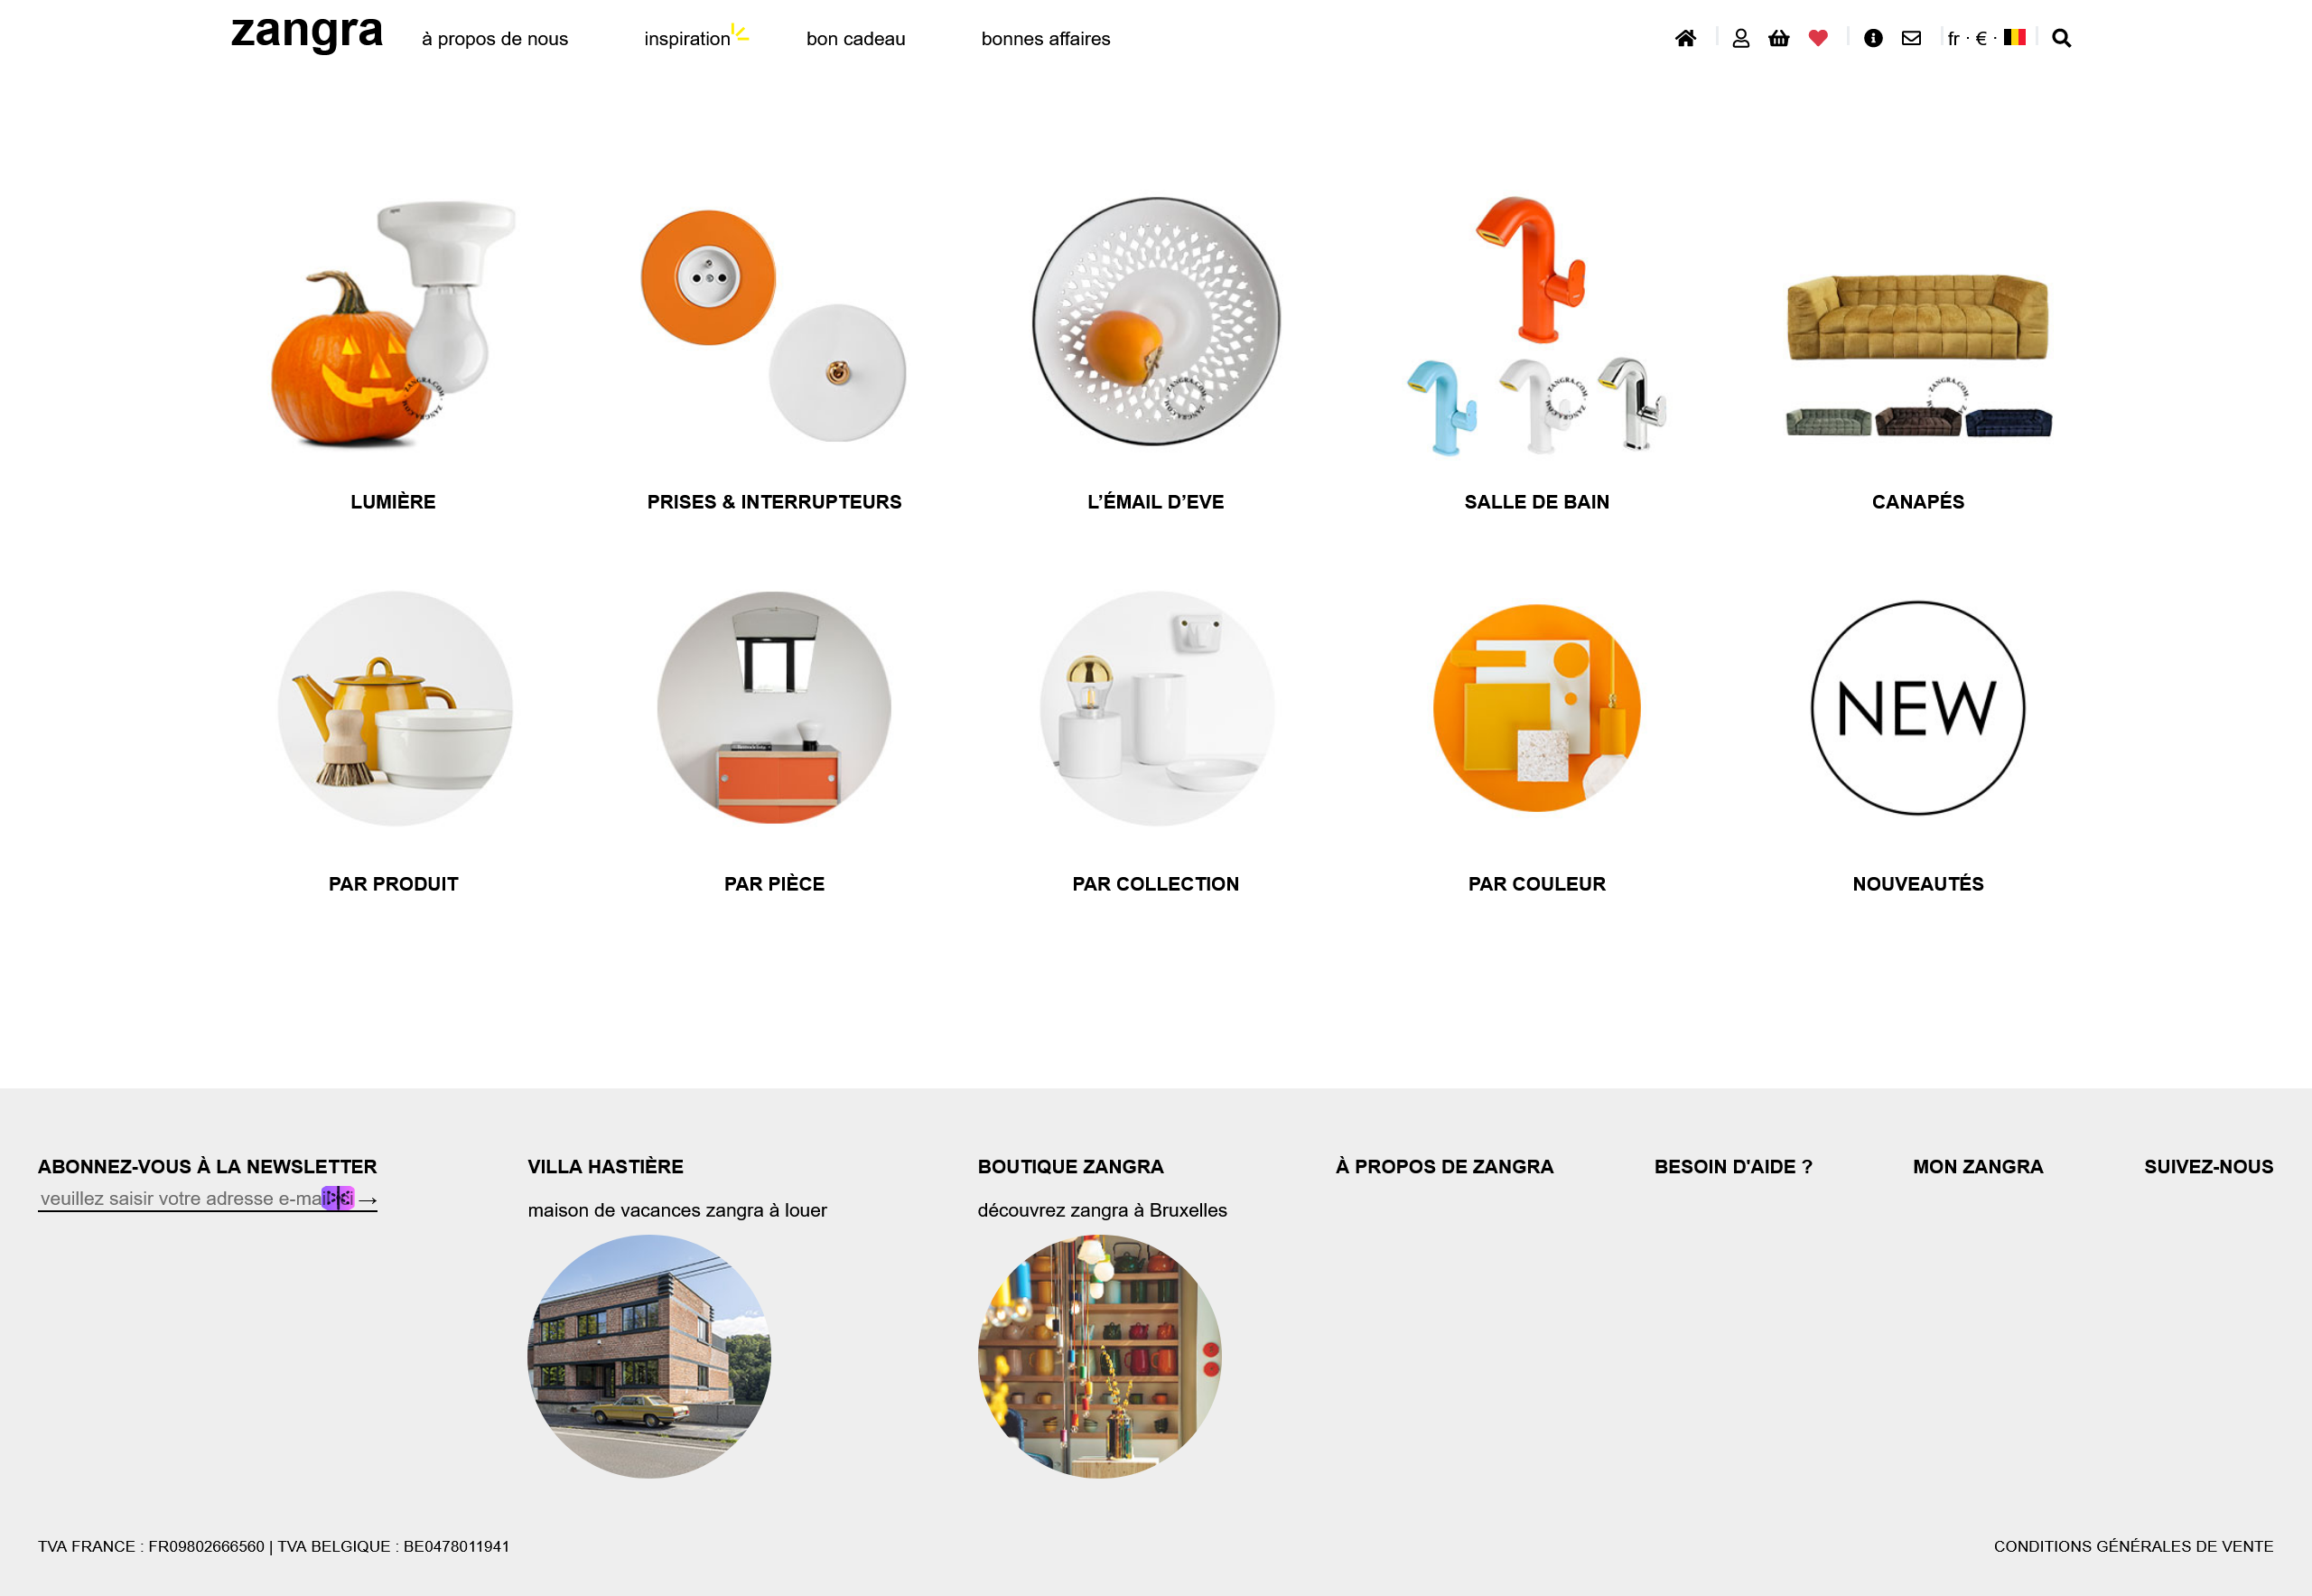
Task: Click the envelope contact icon
Action: pyautogui.click(x=1911, y=38)
